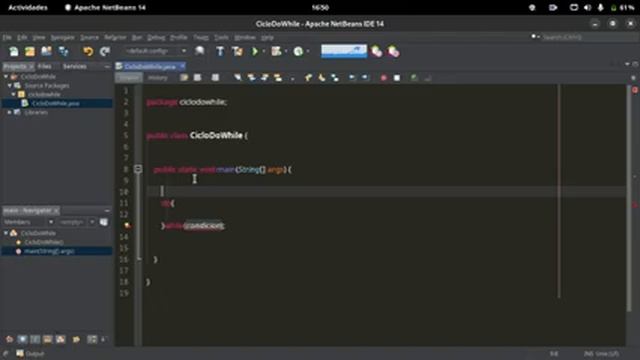Click the Source view button

point(129,78)
